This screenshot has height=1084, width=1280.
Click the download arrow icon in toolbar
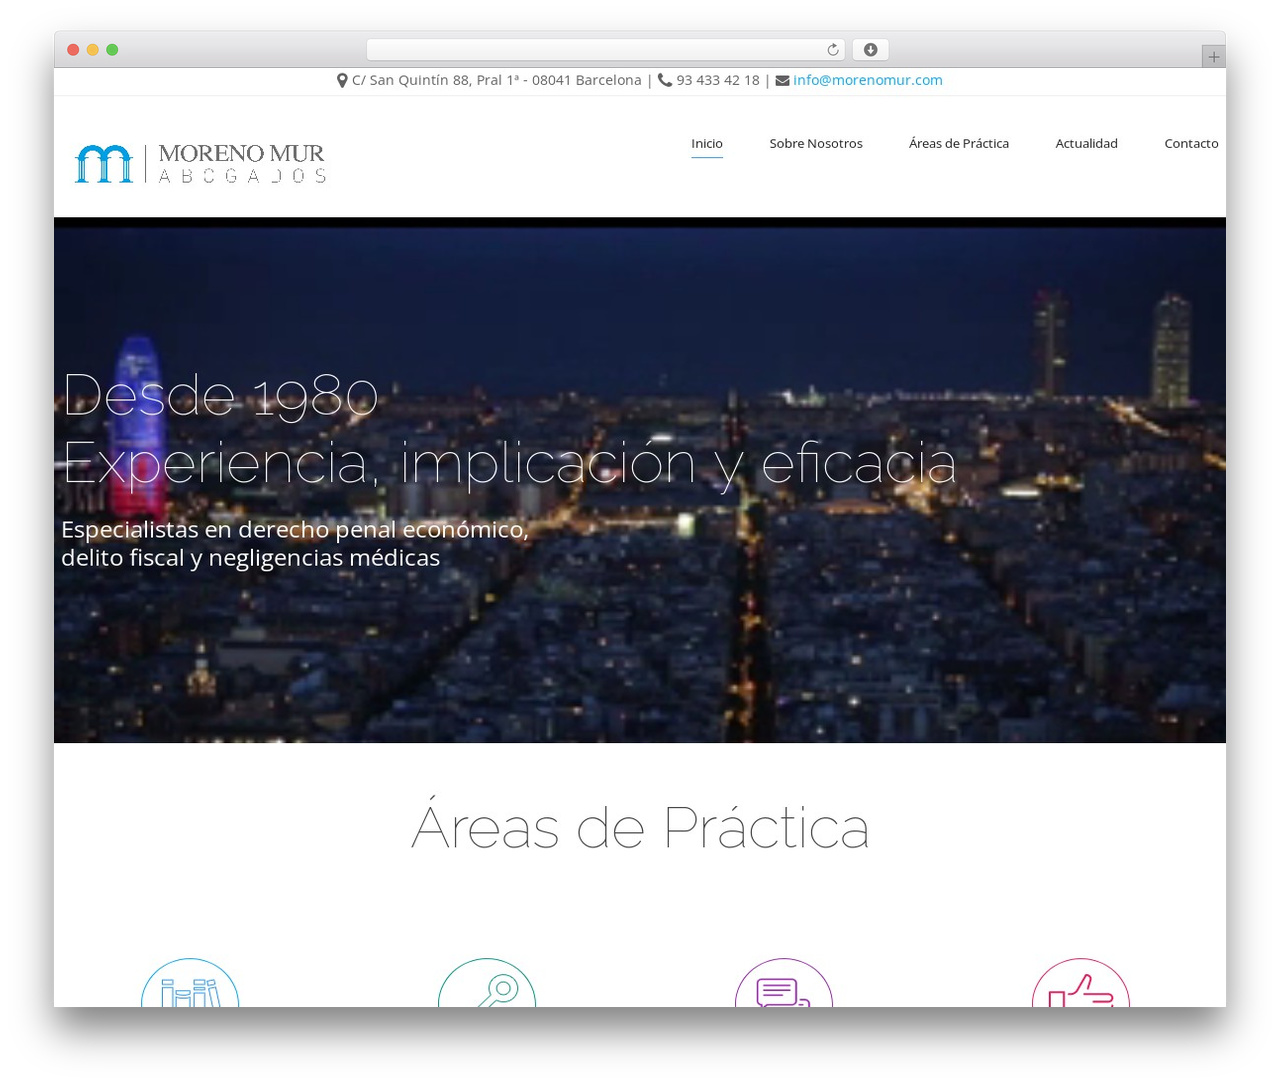point(870,50)
